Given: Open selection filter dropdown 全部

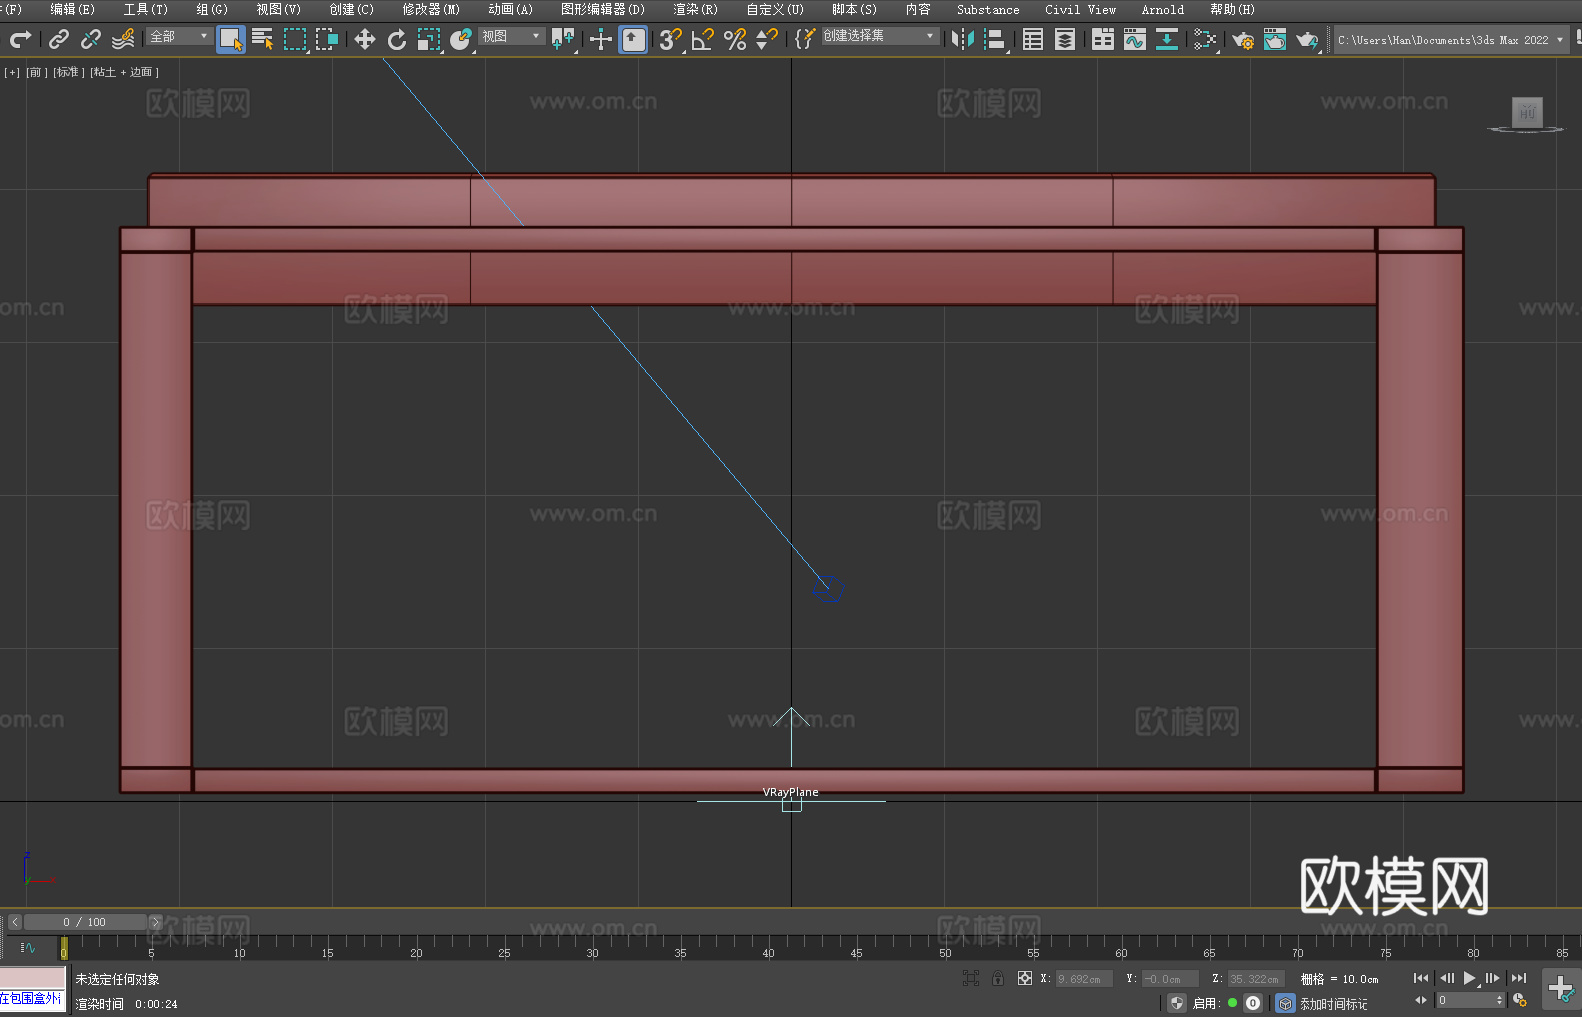Looking at the screenshot, I should coord(179,36).
